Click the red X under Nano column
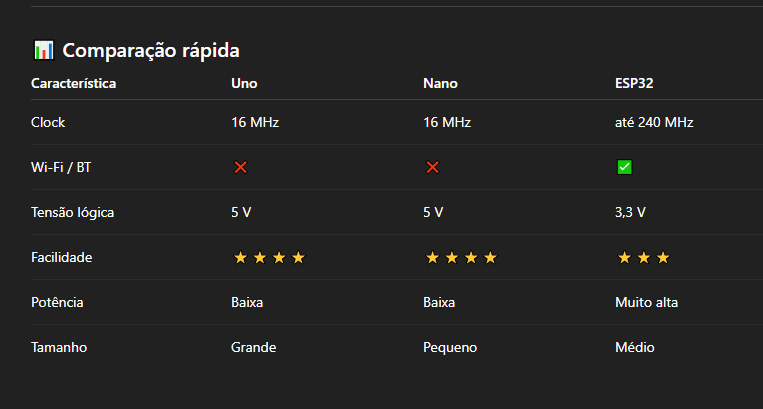 432,167
